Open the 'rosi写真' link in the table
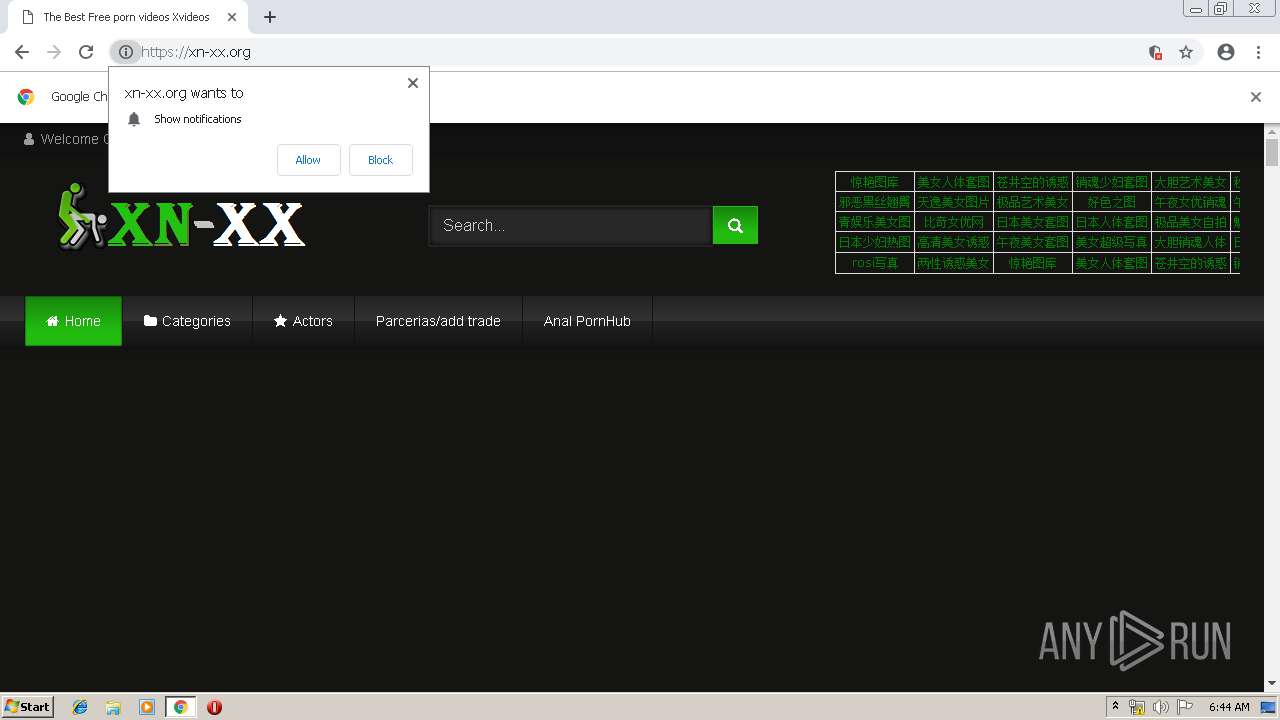This screenshot has width=1280, height=720. tap(875, 263)
